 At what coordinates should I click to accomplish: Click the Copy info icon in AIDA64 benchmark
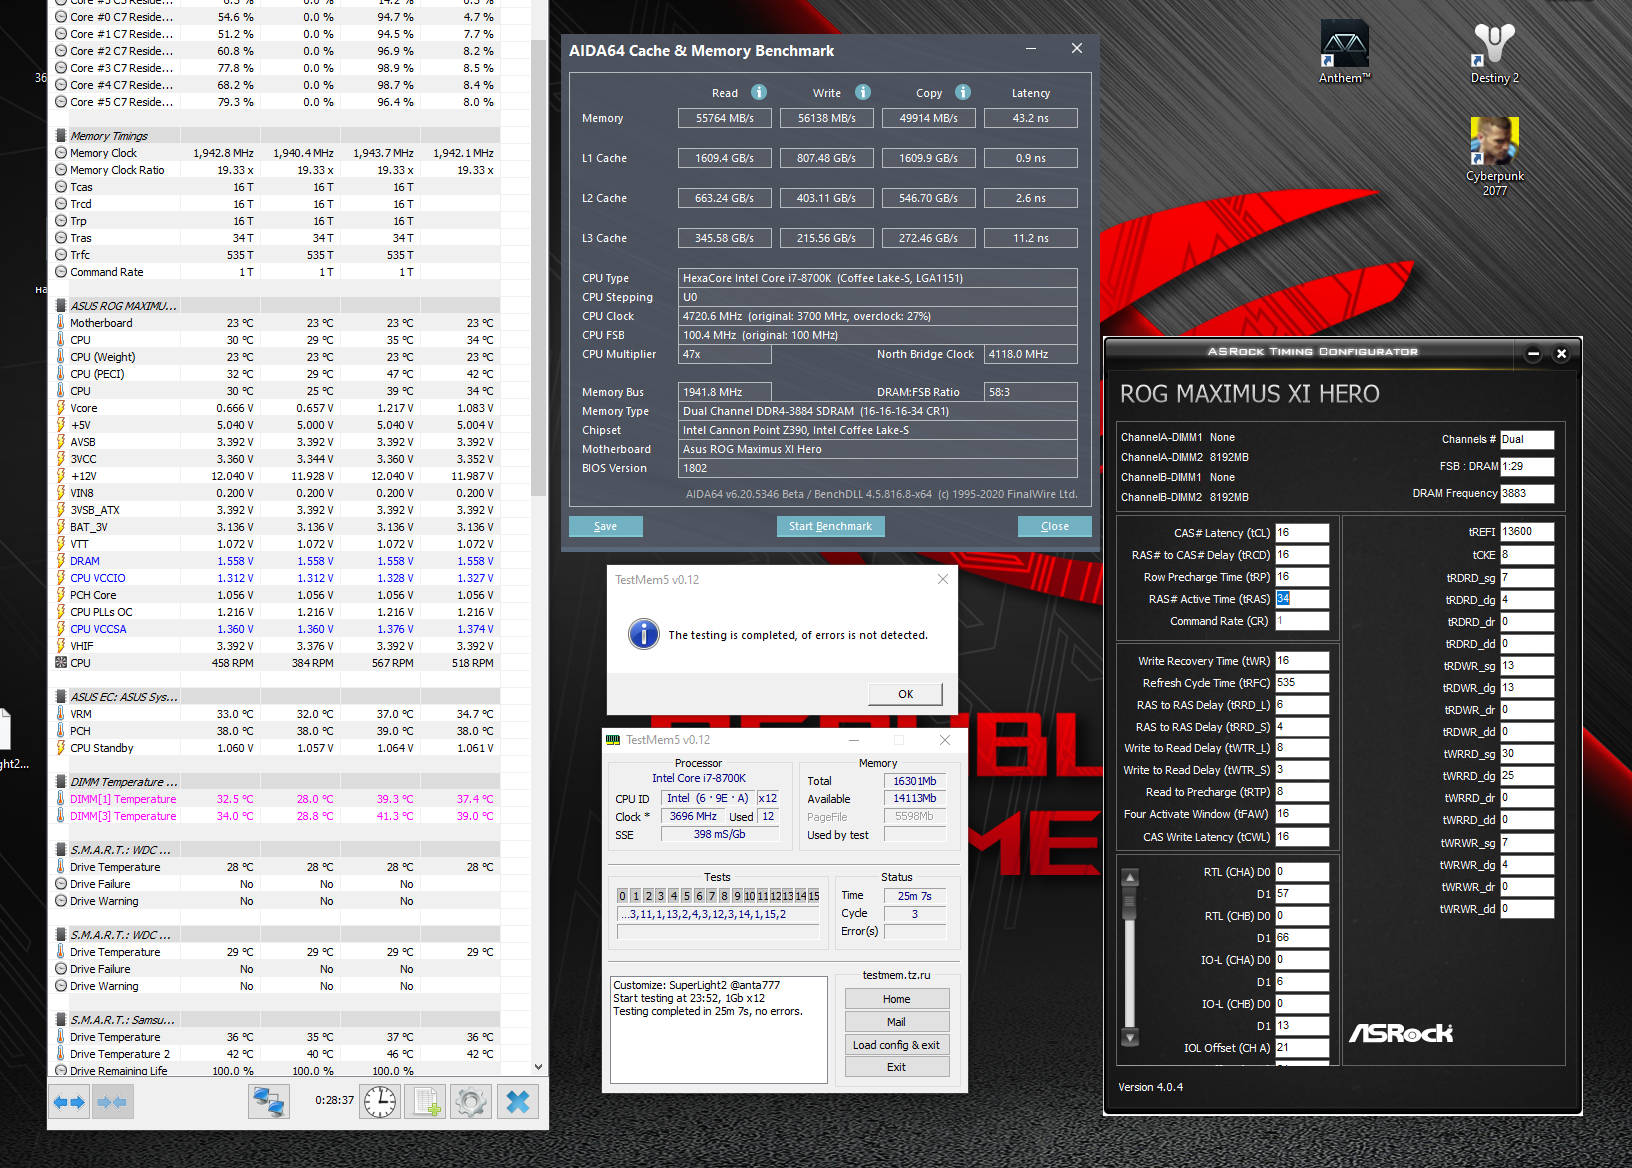pyautogui.click(x=963, y=92)
